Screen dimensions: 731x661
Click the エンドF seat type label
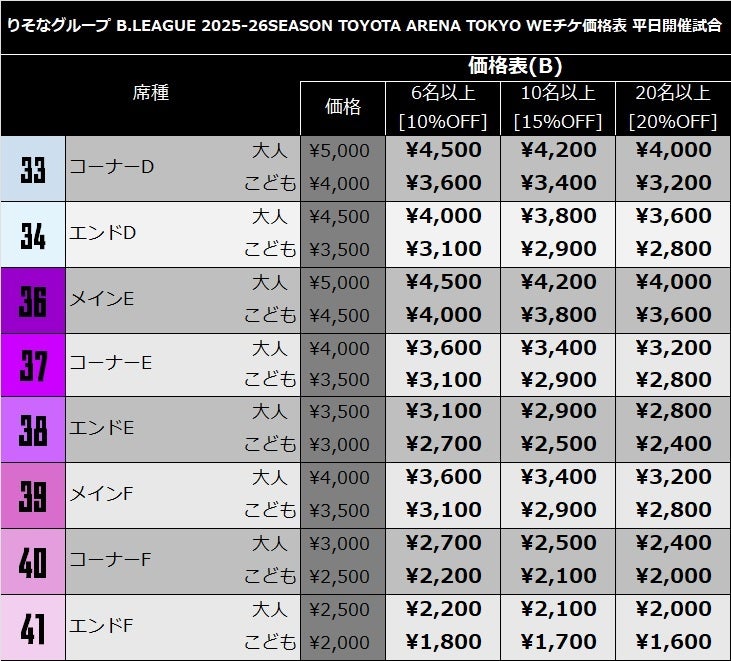tap(103, 627)
